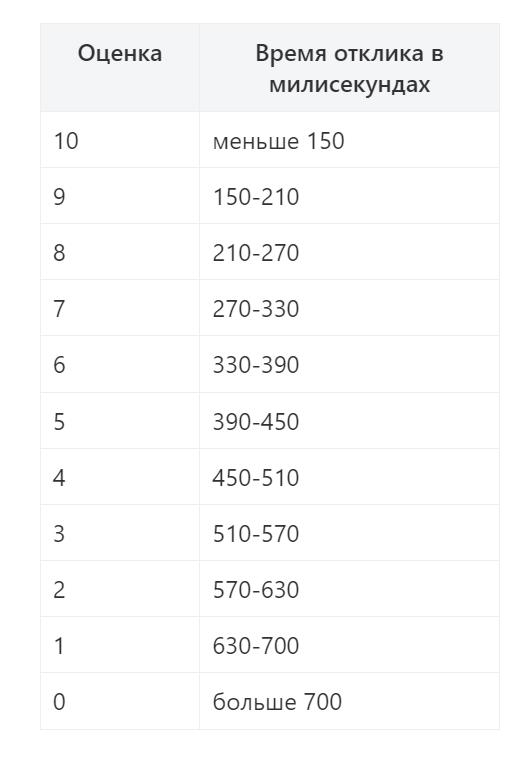The image size is (532, 762).
Task: Click the 'меньше 150' cell
Action: 349,140
